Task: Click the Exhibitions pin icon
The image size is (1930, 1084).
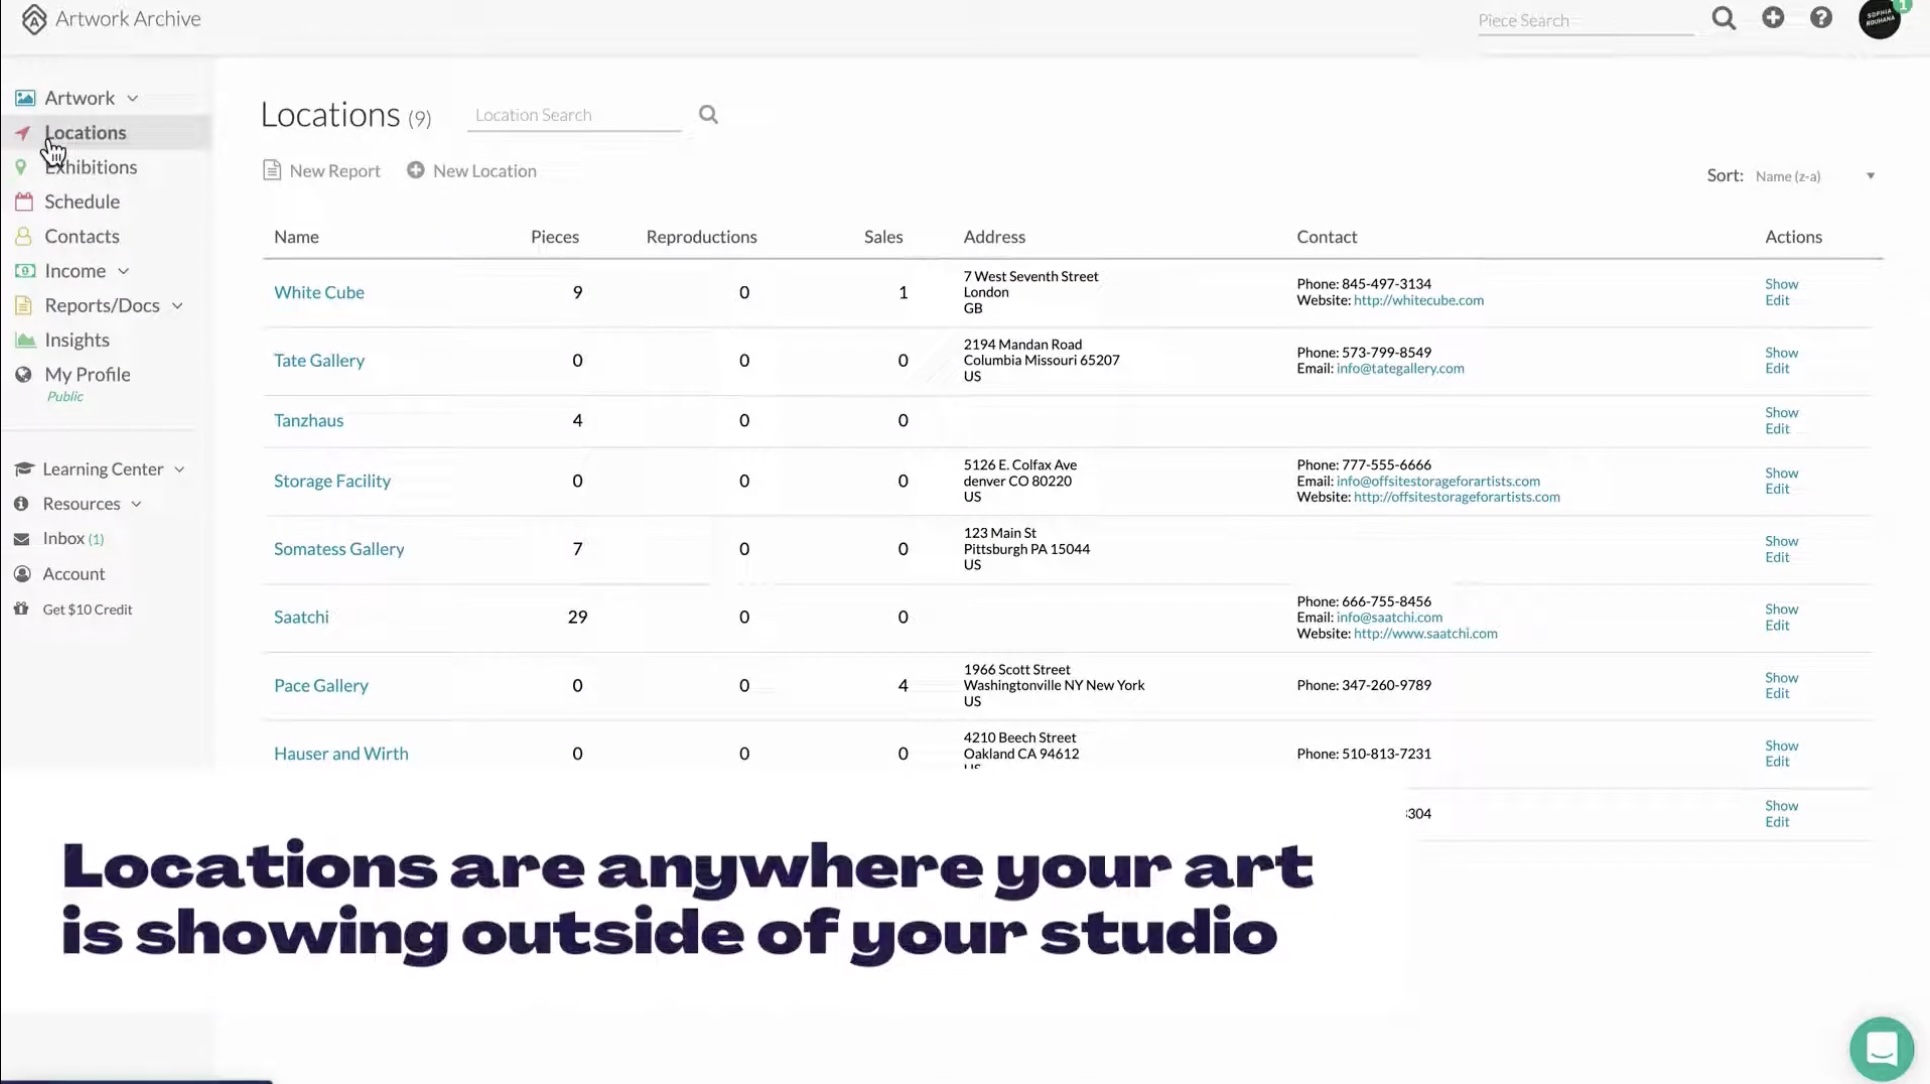Action: [21, 167]
